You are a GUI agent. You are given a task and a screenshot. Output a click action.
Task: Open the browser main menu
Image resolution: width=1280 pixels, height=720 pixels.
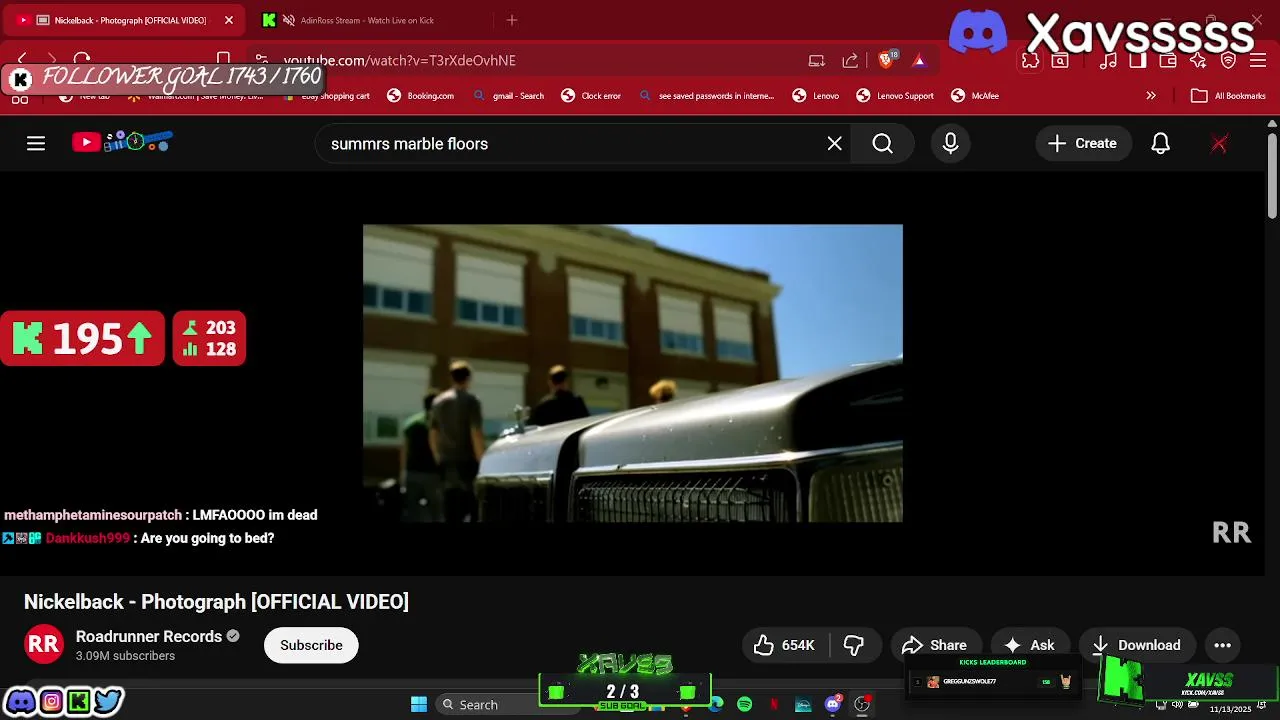pyautogui.click(x=1258, y=60)
